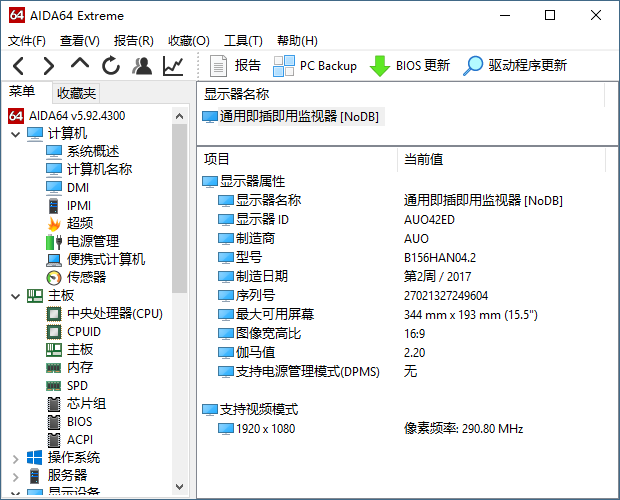The image size is (620, 500).
Task: Launch PC Backup from toolbar
Action: (315, 66)
